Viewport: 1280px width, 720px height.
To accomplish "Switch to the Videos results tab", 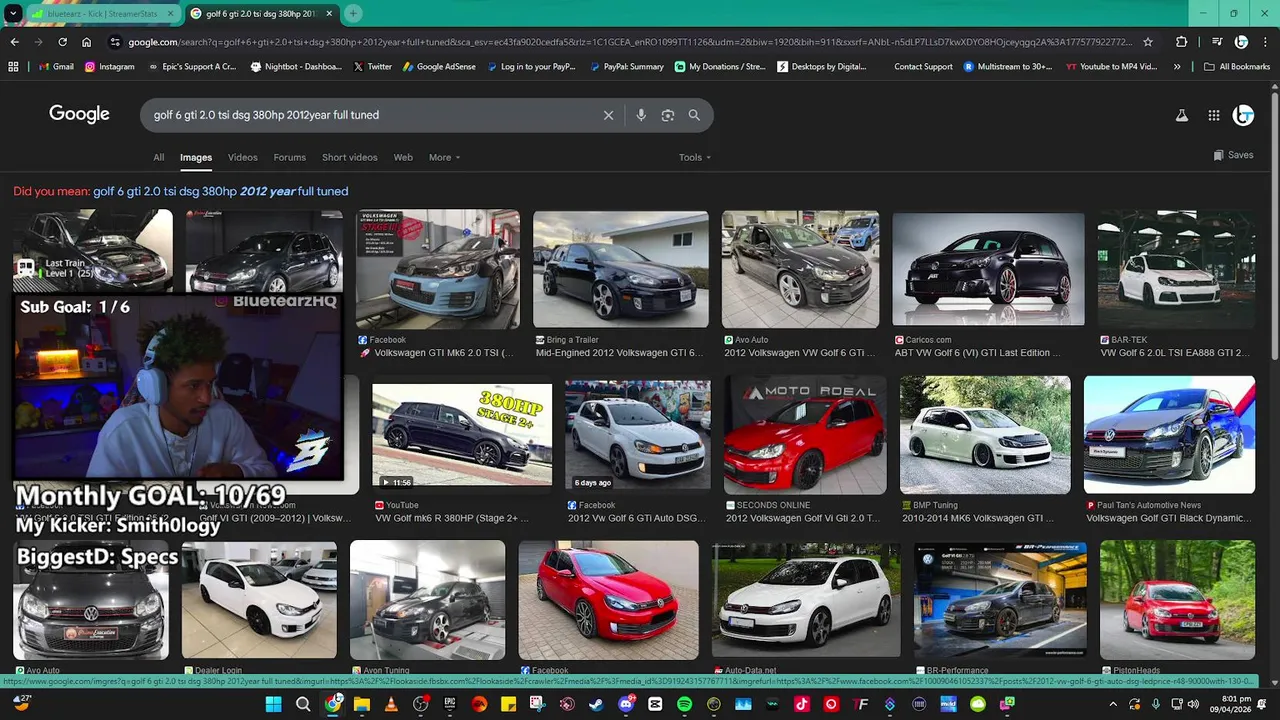I will pyautogui.click(x=243, y=157).
